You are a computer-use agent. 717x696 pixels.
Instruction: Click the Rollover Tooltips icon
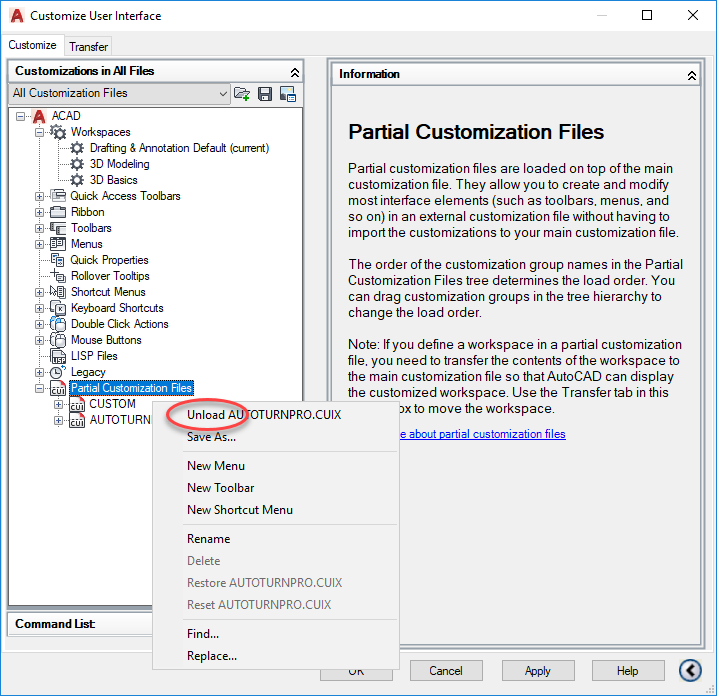tap(58, 276)
